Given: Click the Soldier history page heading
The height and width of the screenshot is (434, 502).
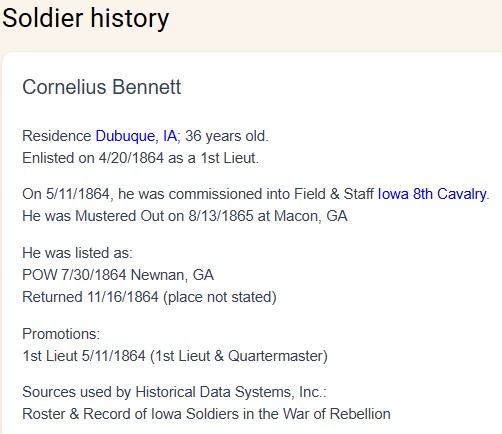Looking at the screenshot, I should tap(86, 19).
